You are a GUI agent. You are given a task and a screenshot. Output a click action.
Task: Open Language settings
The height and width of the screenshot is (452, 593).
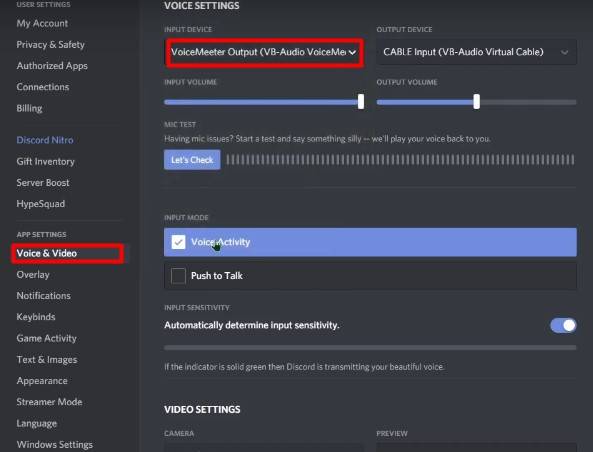[x=37, y=423]
